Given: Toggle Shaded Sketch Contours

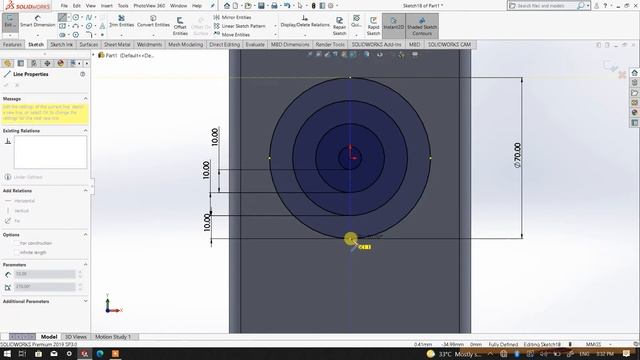Looking at the screenshot, I should coord(422,26).
